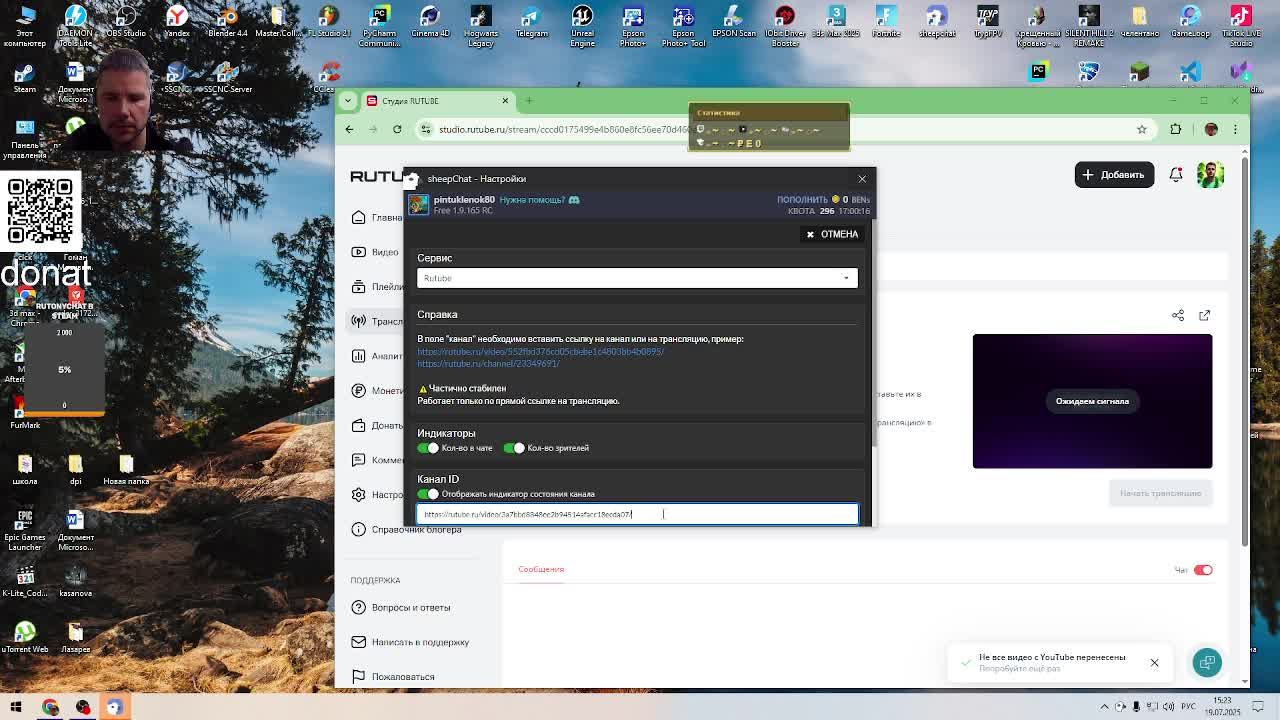The height and width of the screenshot is (720, 1280).
Task: Click the Начать трансляцию button
Action: click(x=1160, y=493)
